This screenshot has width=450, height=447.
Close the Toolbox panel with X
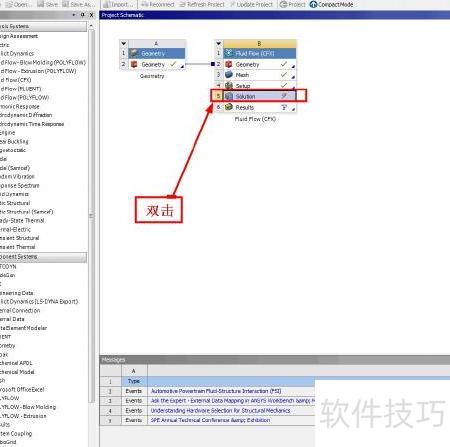(x=92, y=15)
